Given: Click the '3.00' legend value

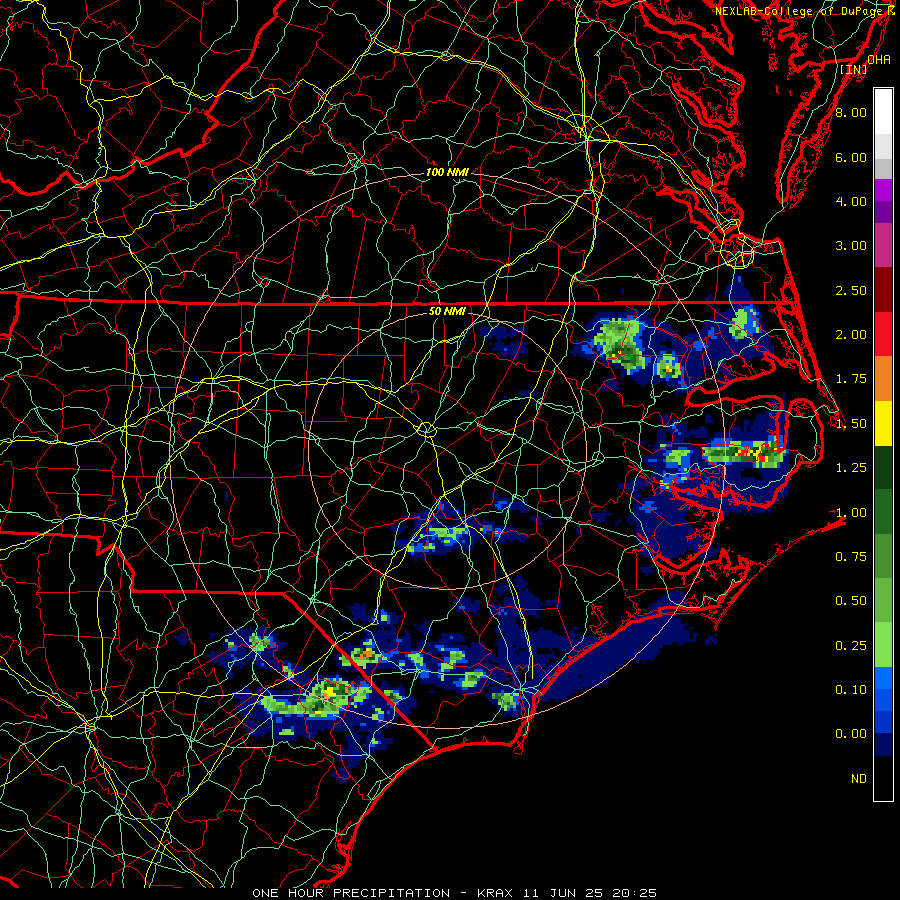Looking at the screenshot, I should (851, 246).
